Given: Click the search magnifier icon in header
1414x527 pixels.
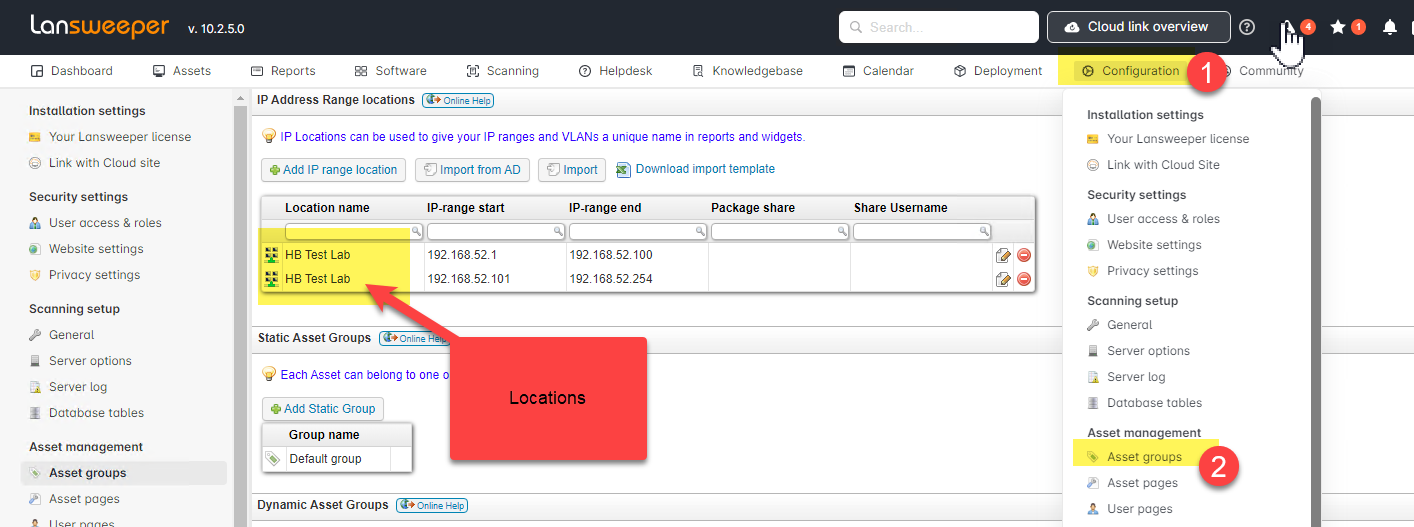Looking at the screenshot, I should (x=856, y=27).
